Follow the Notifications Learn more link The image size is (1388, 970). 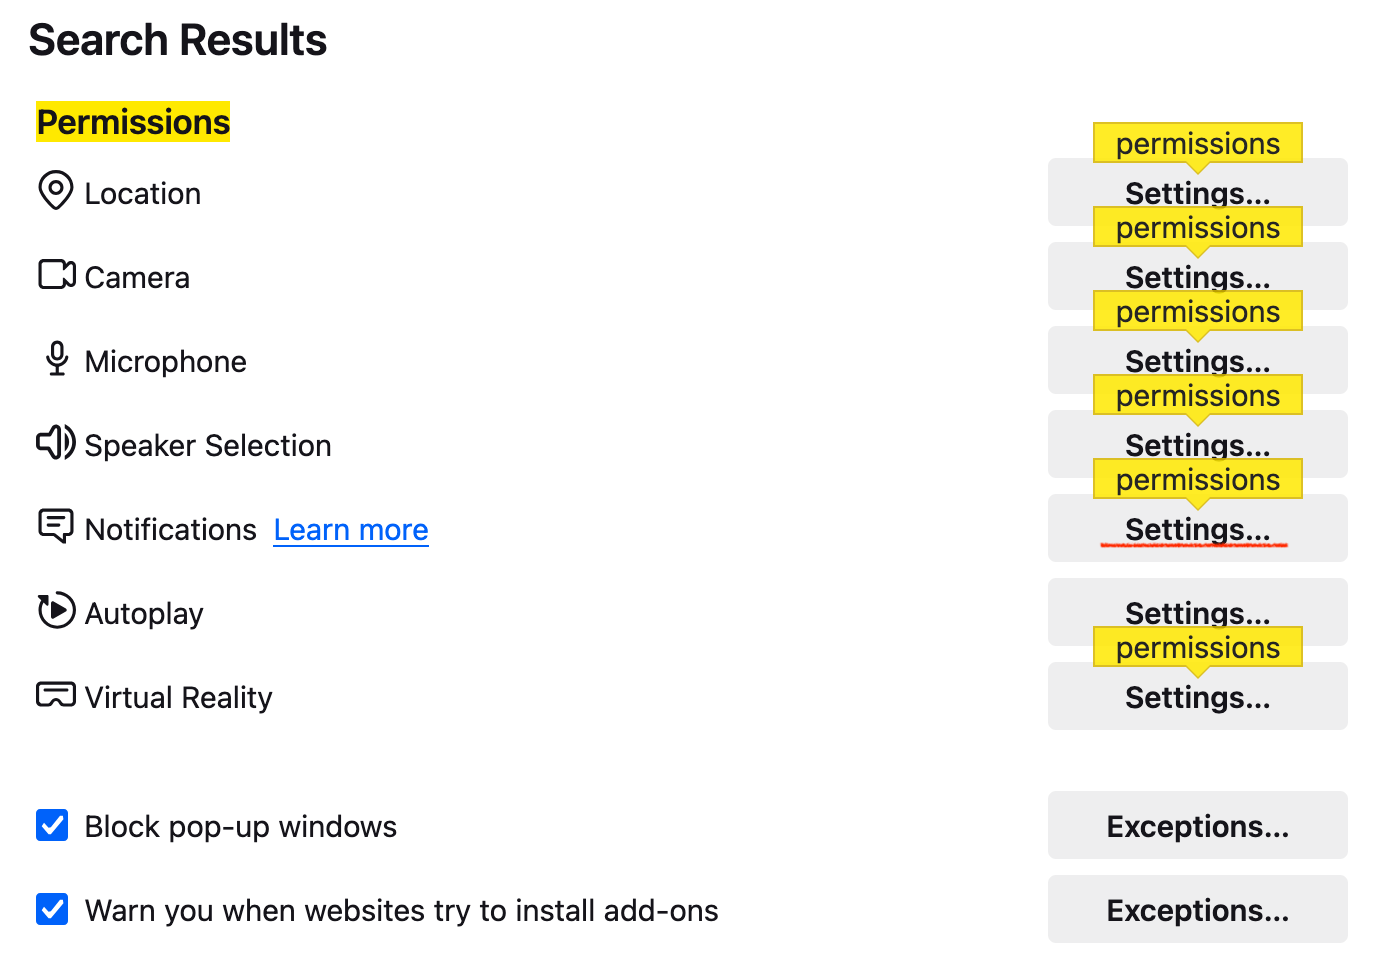pos(351,530)
